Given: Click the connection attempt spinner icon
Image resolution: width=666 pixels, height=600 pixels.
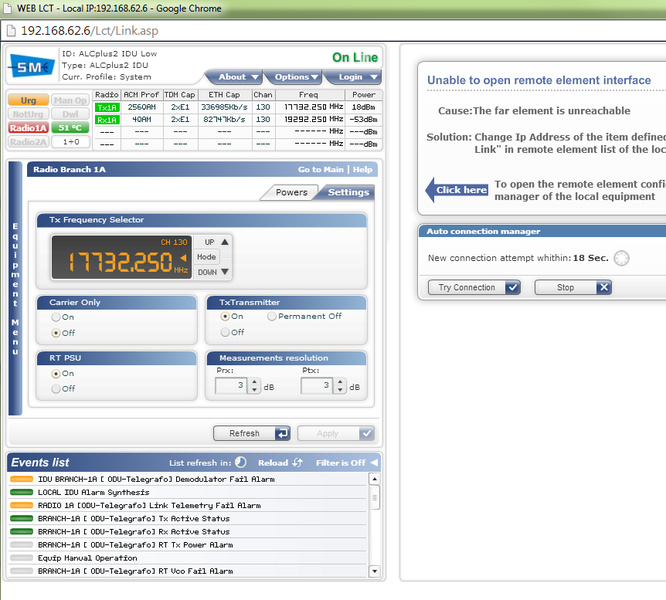Looking at the screenshot, I should pyautogui.click(x=621, y=258).
